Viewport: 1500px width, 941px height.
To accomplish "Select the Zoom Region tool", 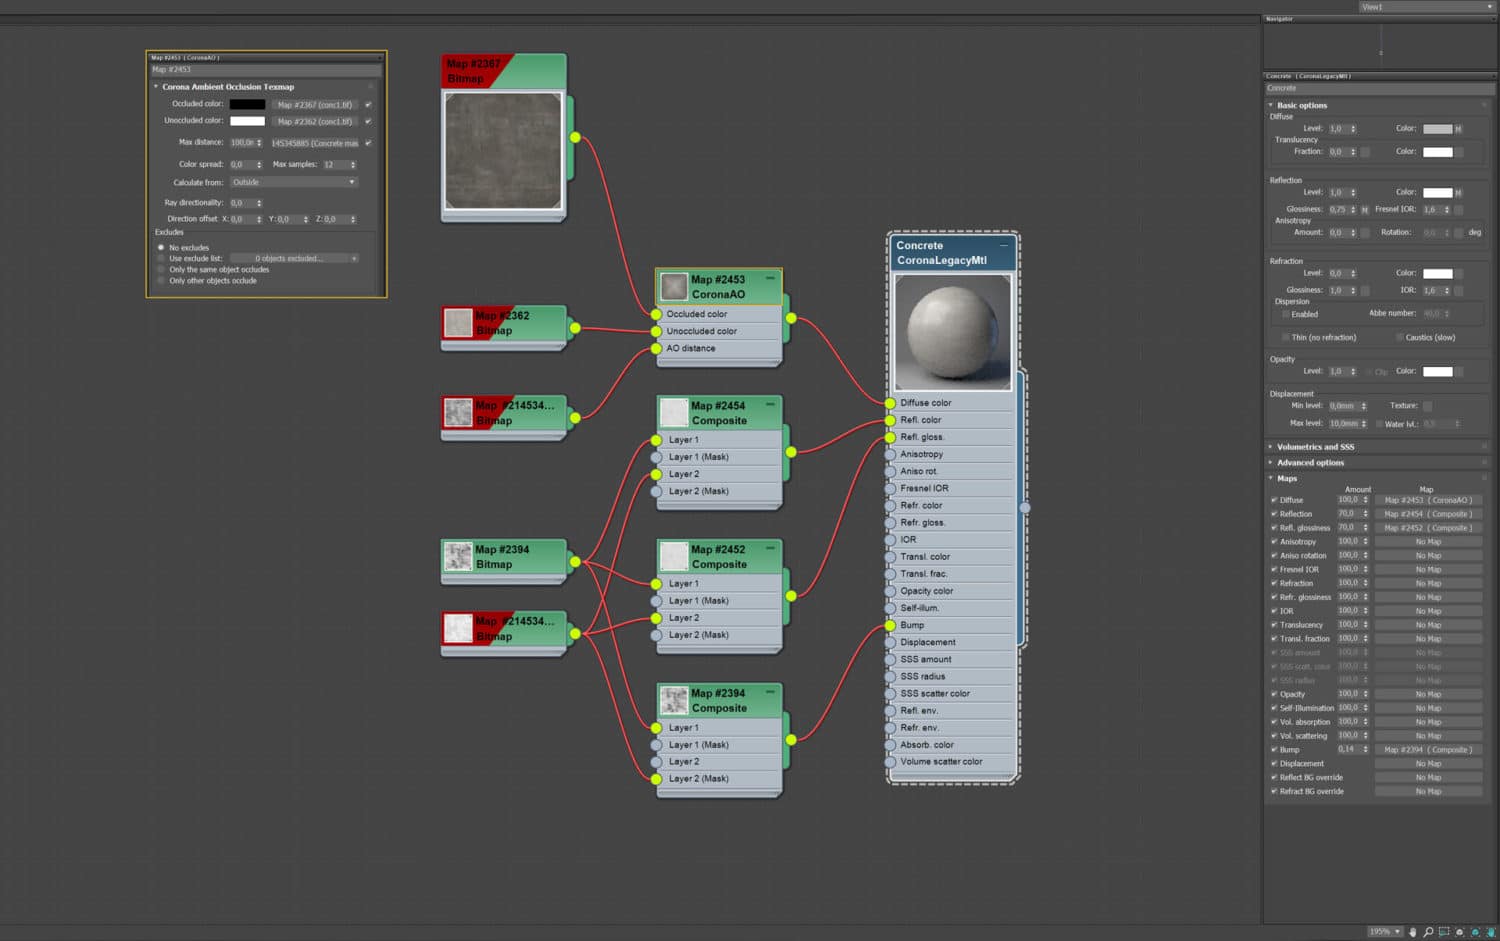I will pyautogui.click(x=1444, y=932).
